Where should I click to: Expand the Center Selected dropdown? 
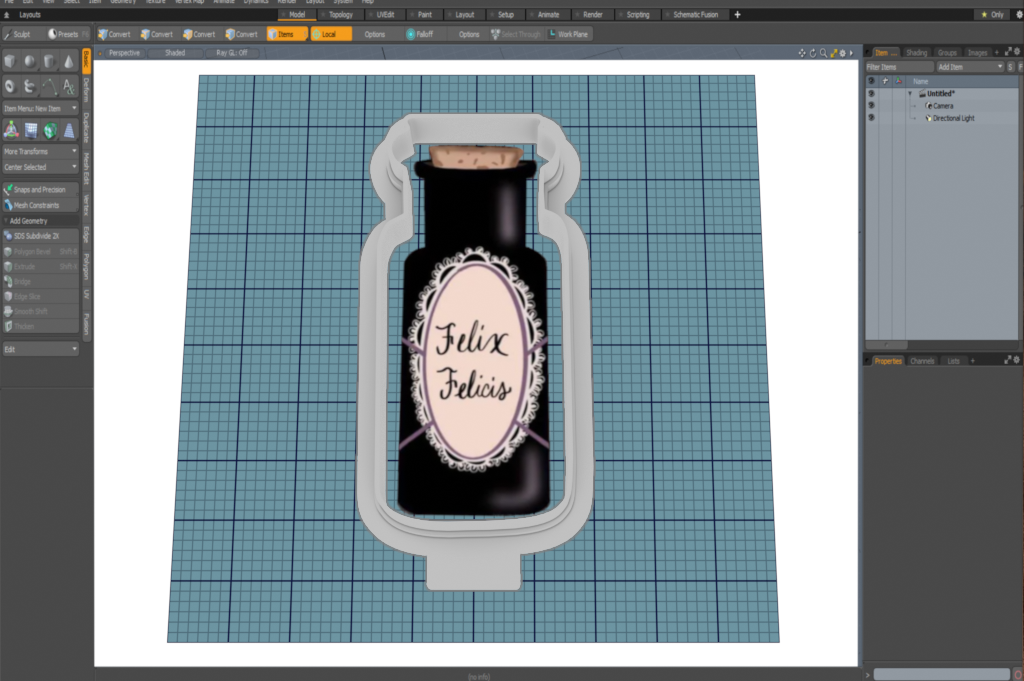point(40,167)
